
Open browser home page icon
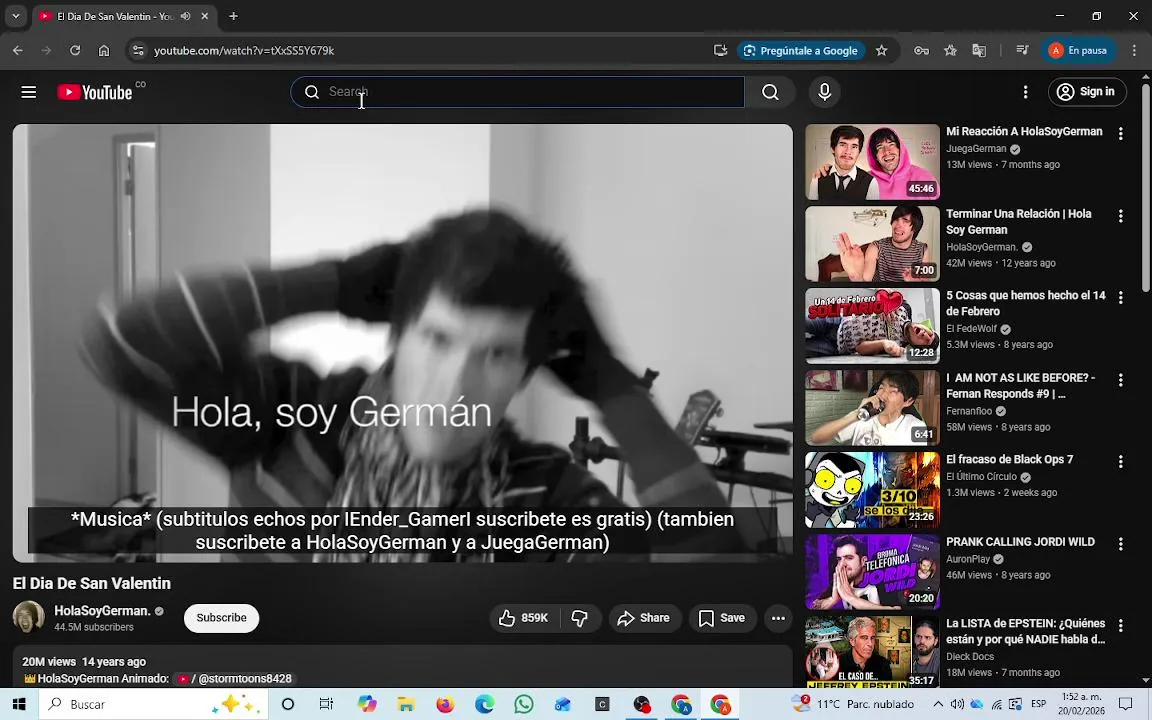[x=104, y=51]
